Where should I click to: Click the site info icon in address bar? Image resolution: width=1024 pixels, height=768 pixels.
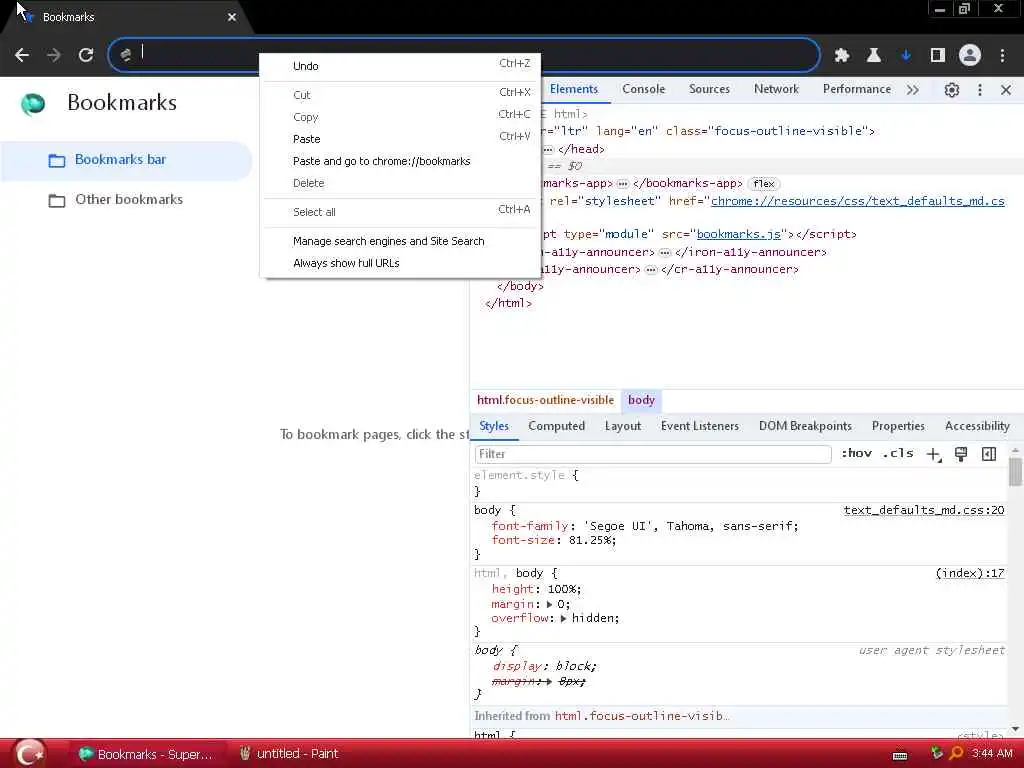(126, 55)
